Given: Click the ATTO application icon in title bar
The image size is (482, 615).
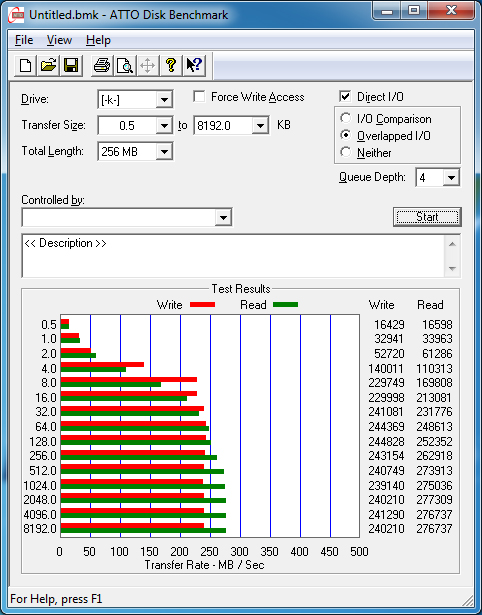Looking at the screenshot, I should (17, 15).
